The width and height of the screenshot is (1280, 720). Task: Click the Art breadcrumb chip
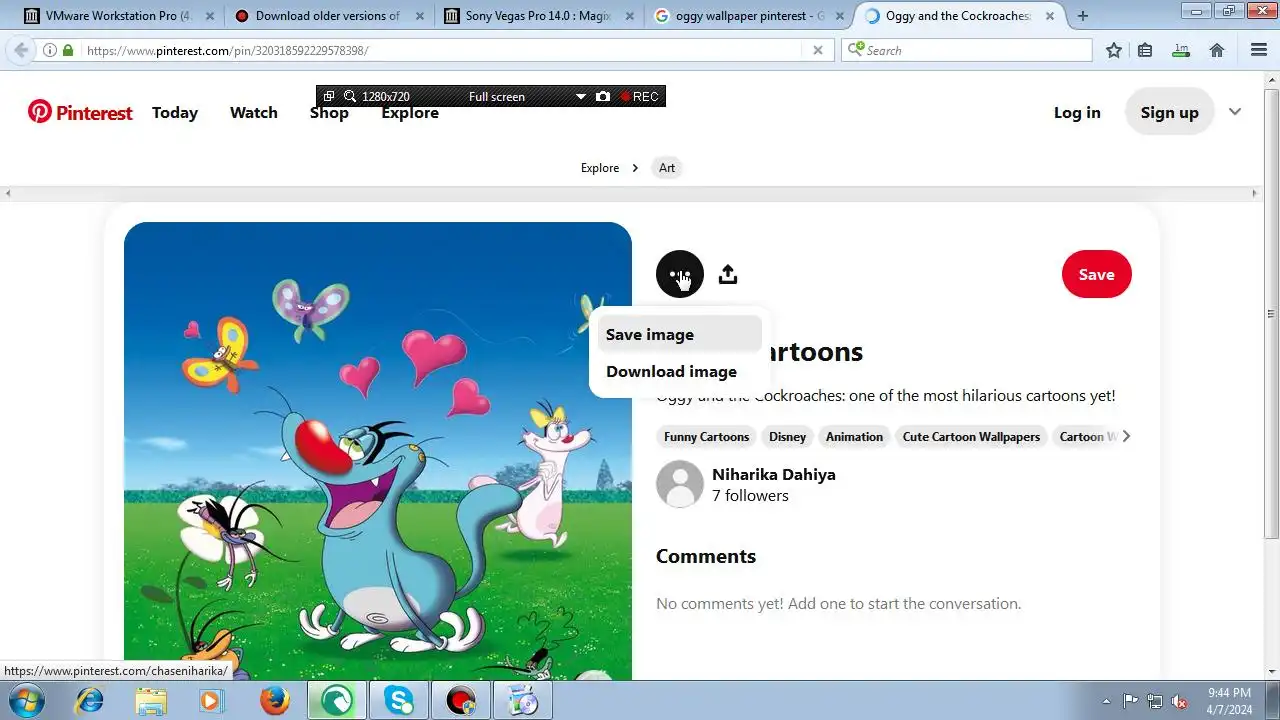point(667,168)
